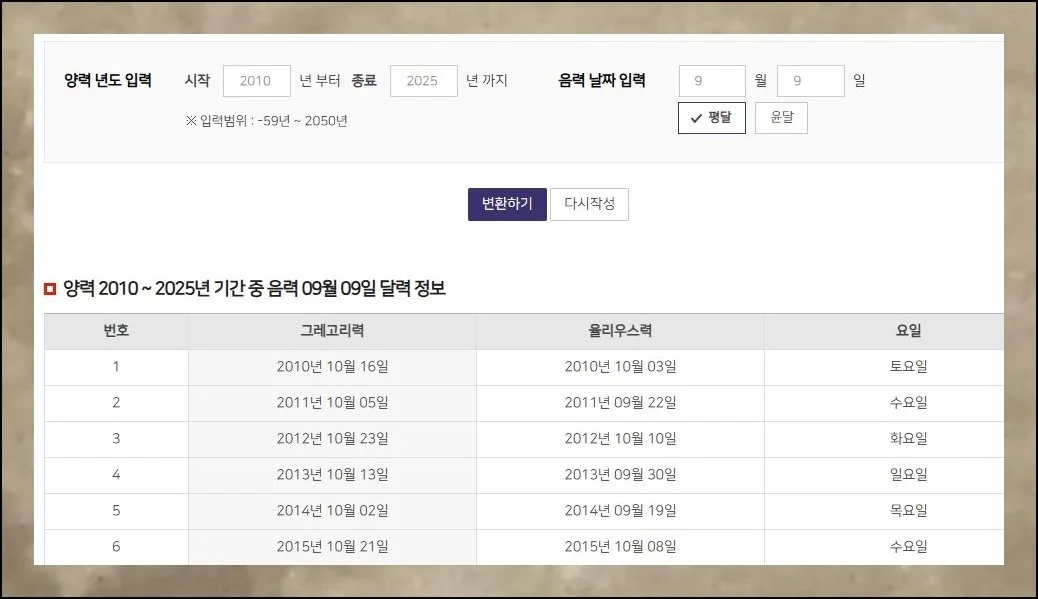Toggle the 평달 (regular month) option

(711, 118)
